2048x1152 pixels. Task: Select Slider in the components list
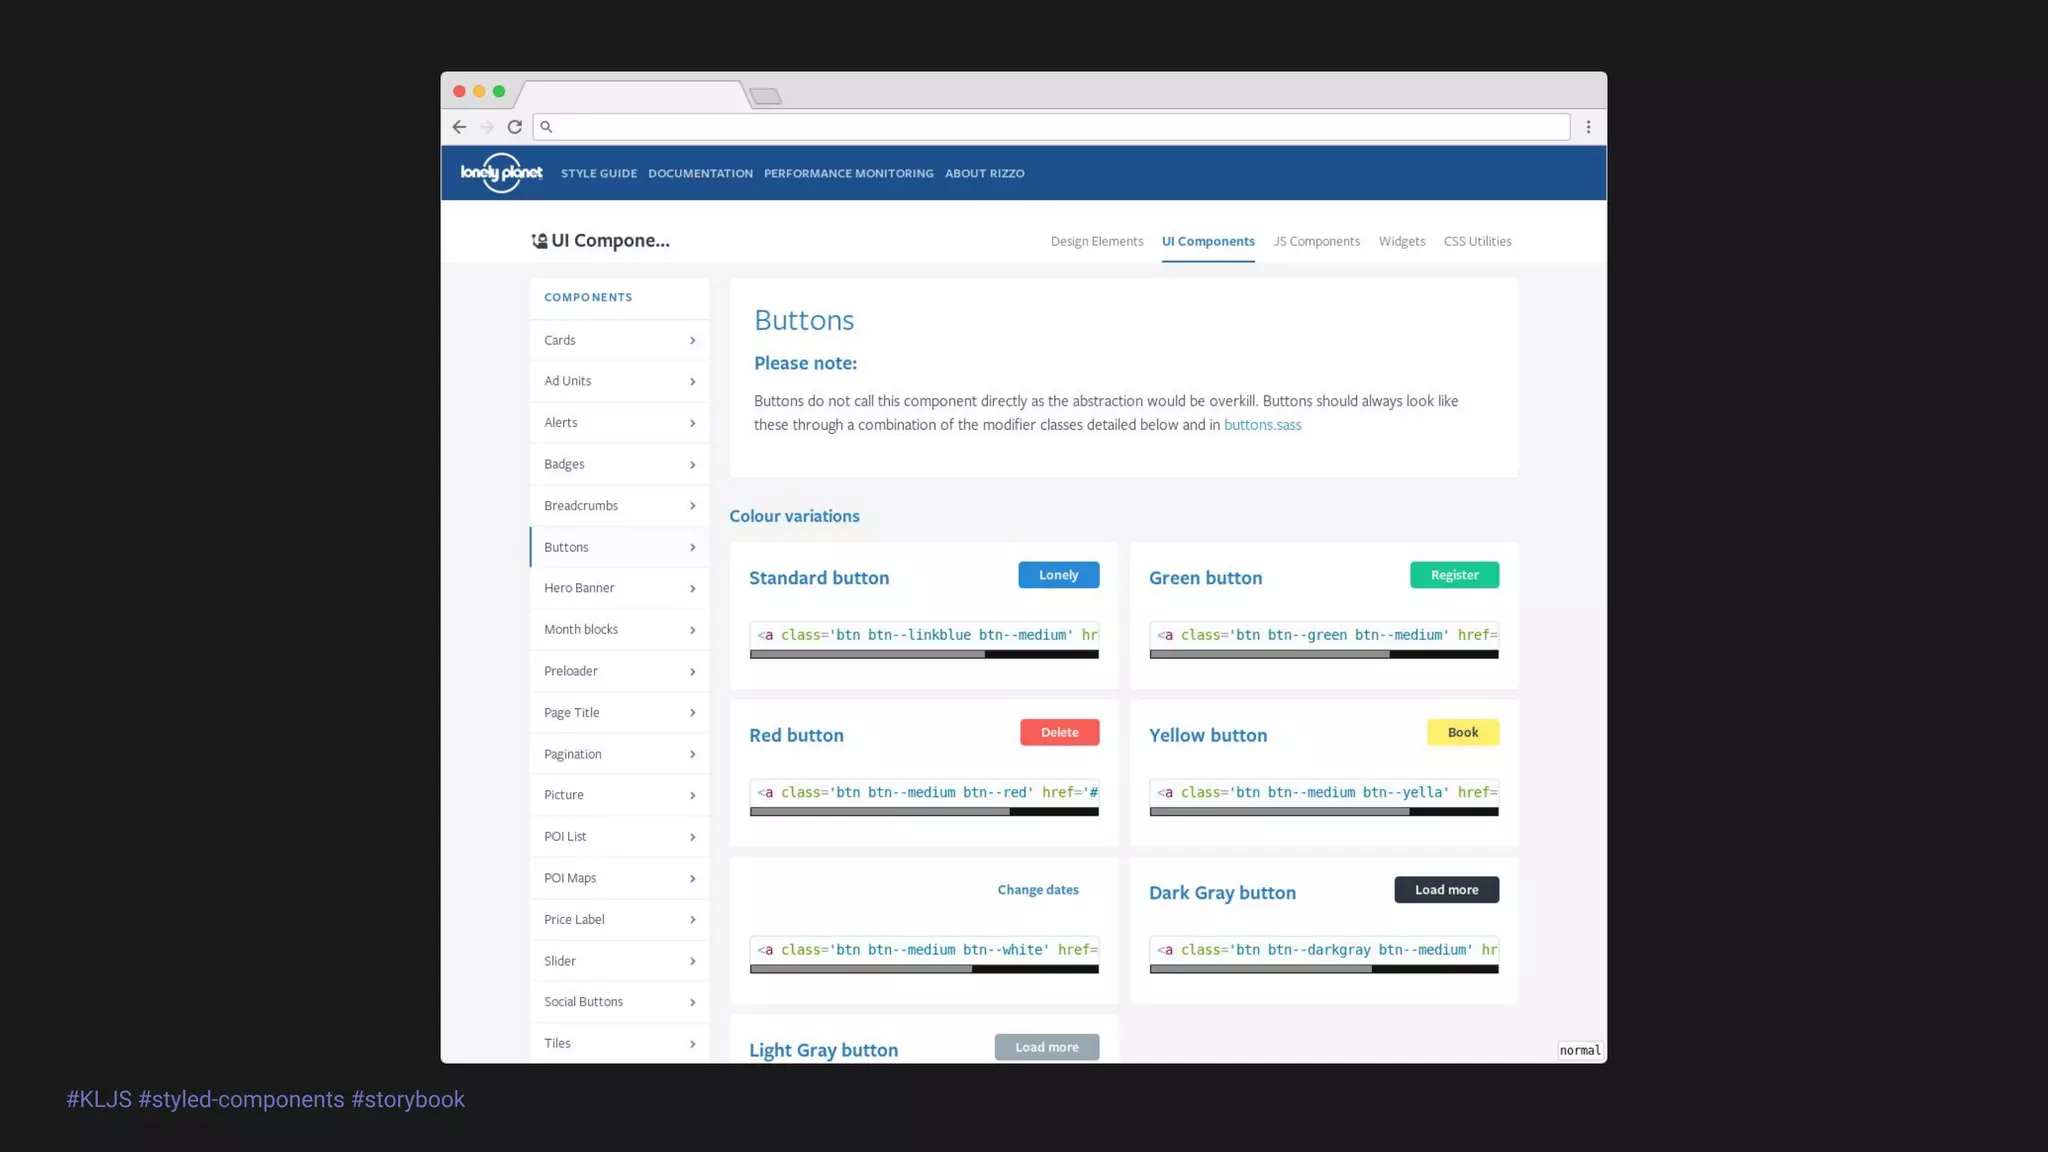tap(619, 961)
